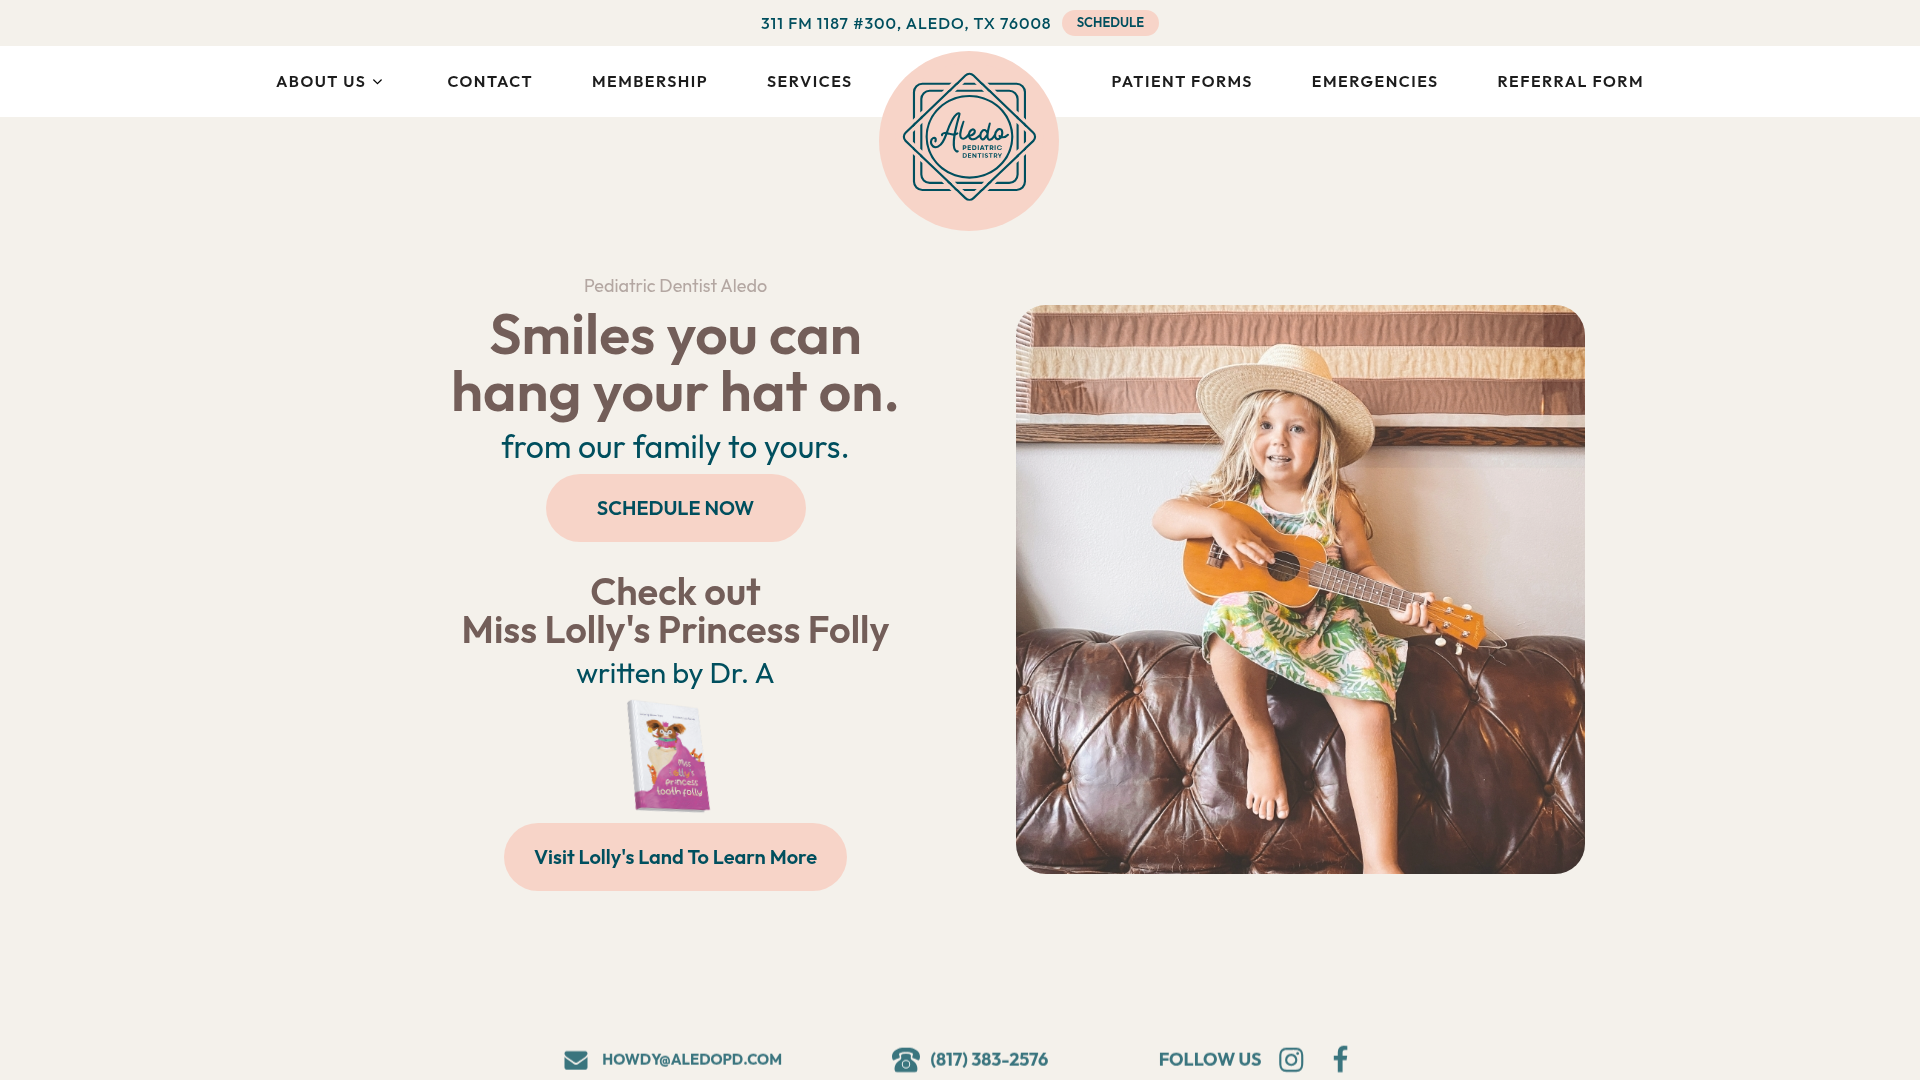Image resolution: width=1920 pixels, height=1080 pixels.
Task: Click the office address at top
Action: (906, 23)
